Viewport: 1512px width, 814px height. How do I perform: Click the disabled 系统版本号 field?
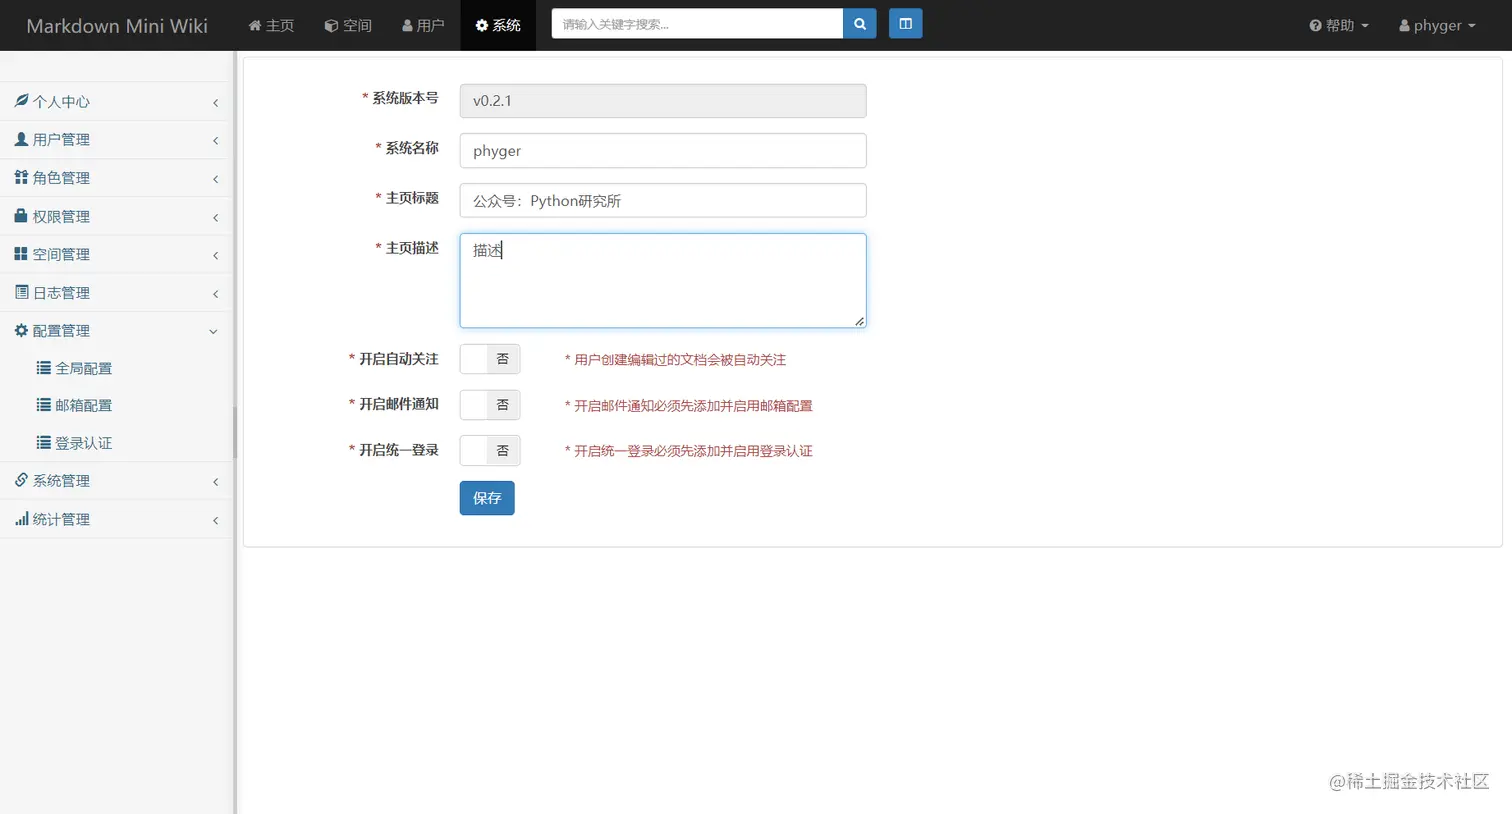[x=663, y=101]
